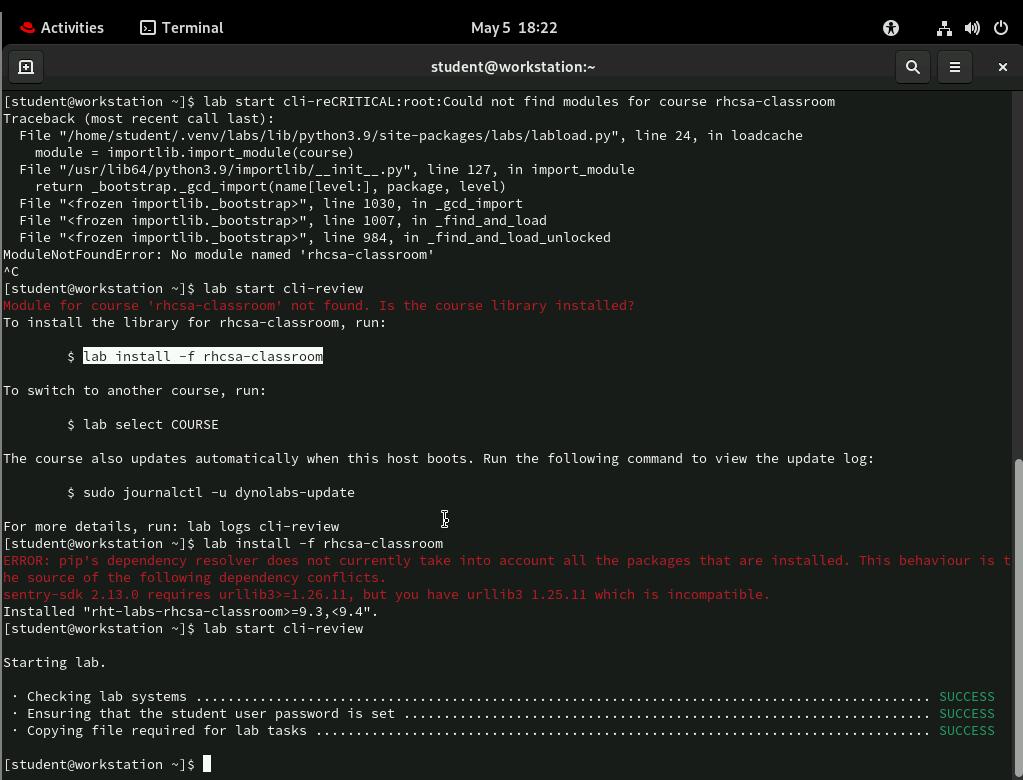1023x780 pixels.
Task: Click the Red Hat logo icon
Action: click(28, 28)
